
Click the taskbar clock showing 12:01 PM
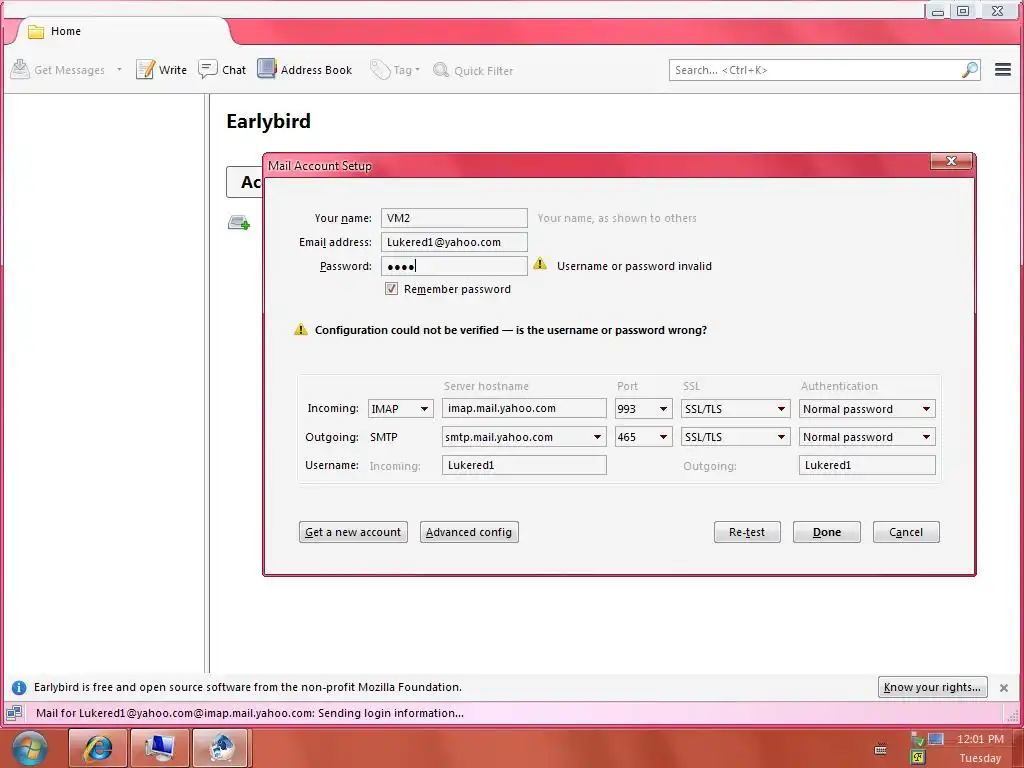pyautogui.click(x=980, y=739)
